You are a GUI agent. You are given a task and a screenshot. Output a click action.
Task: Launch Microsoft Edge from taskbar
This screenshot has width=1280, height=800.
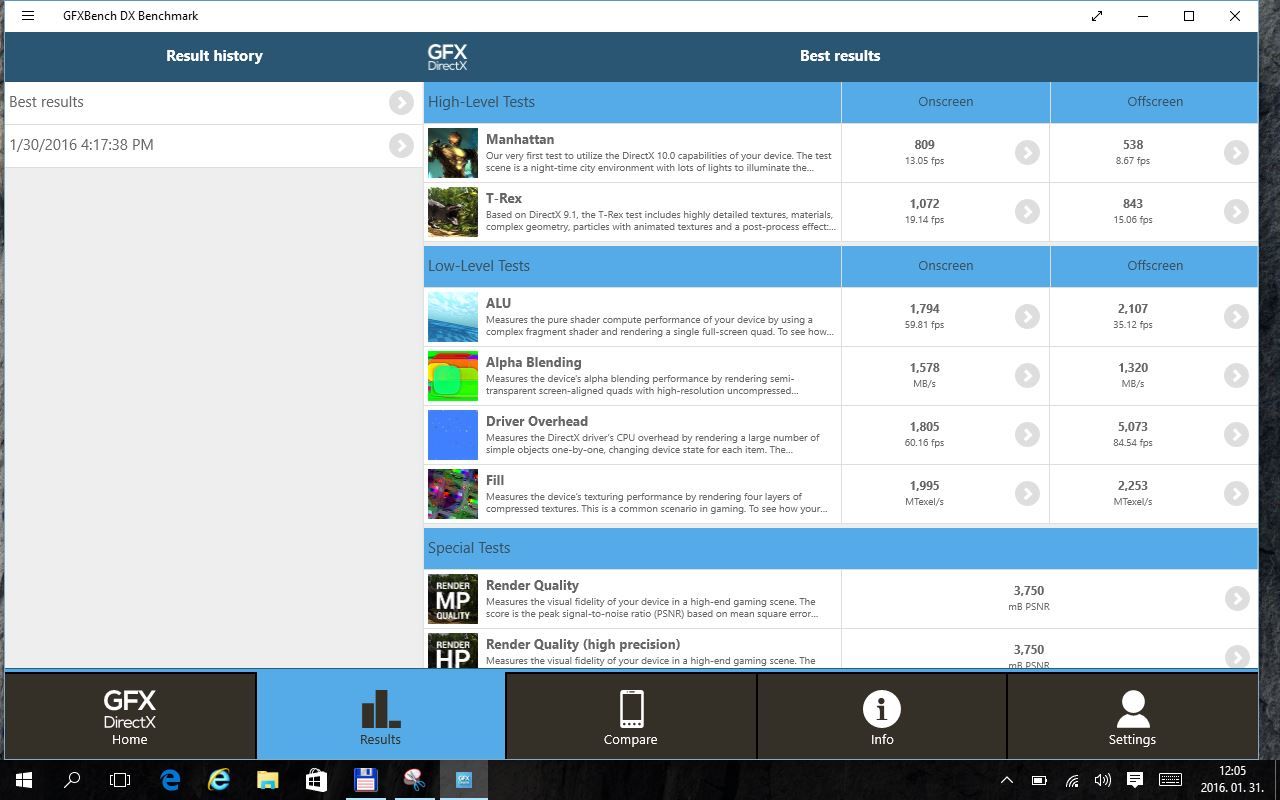pos(170,780)
